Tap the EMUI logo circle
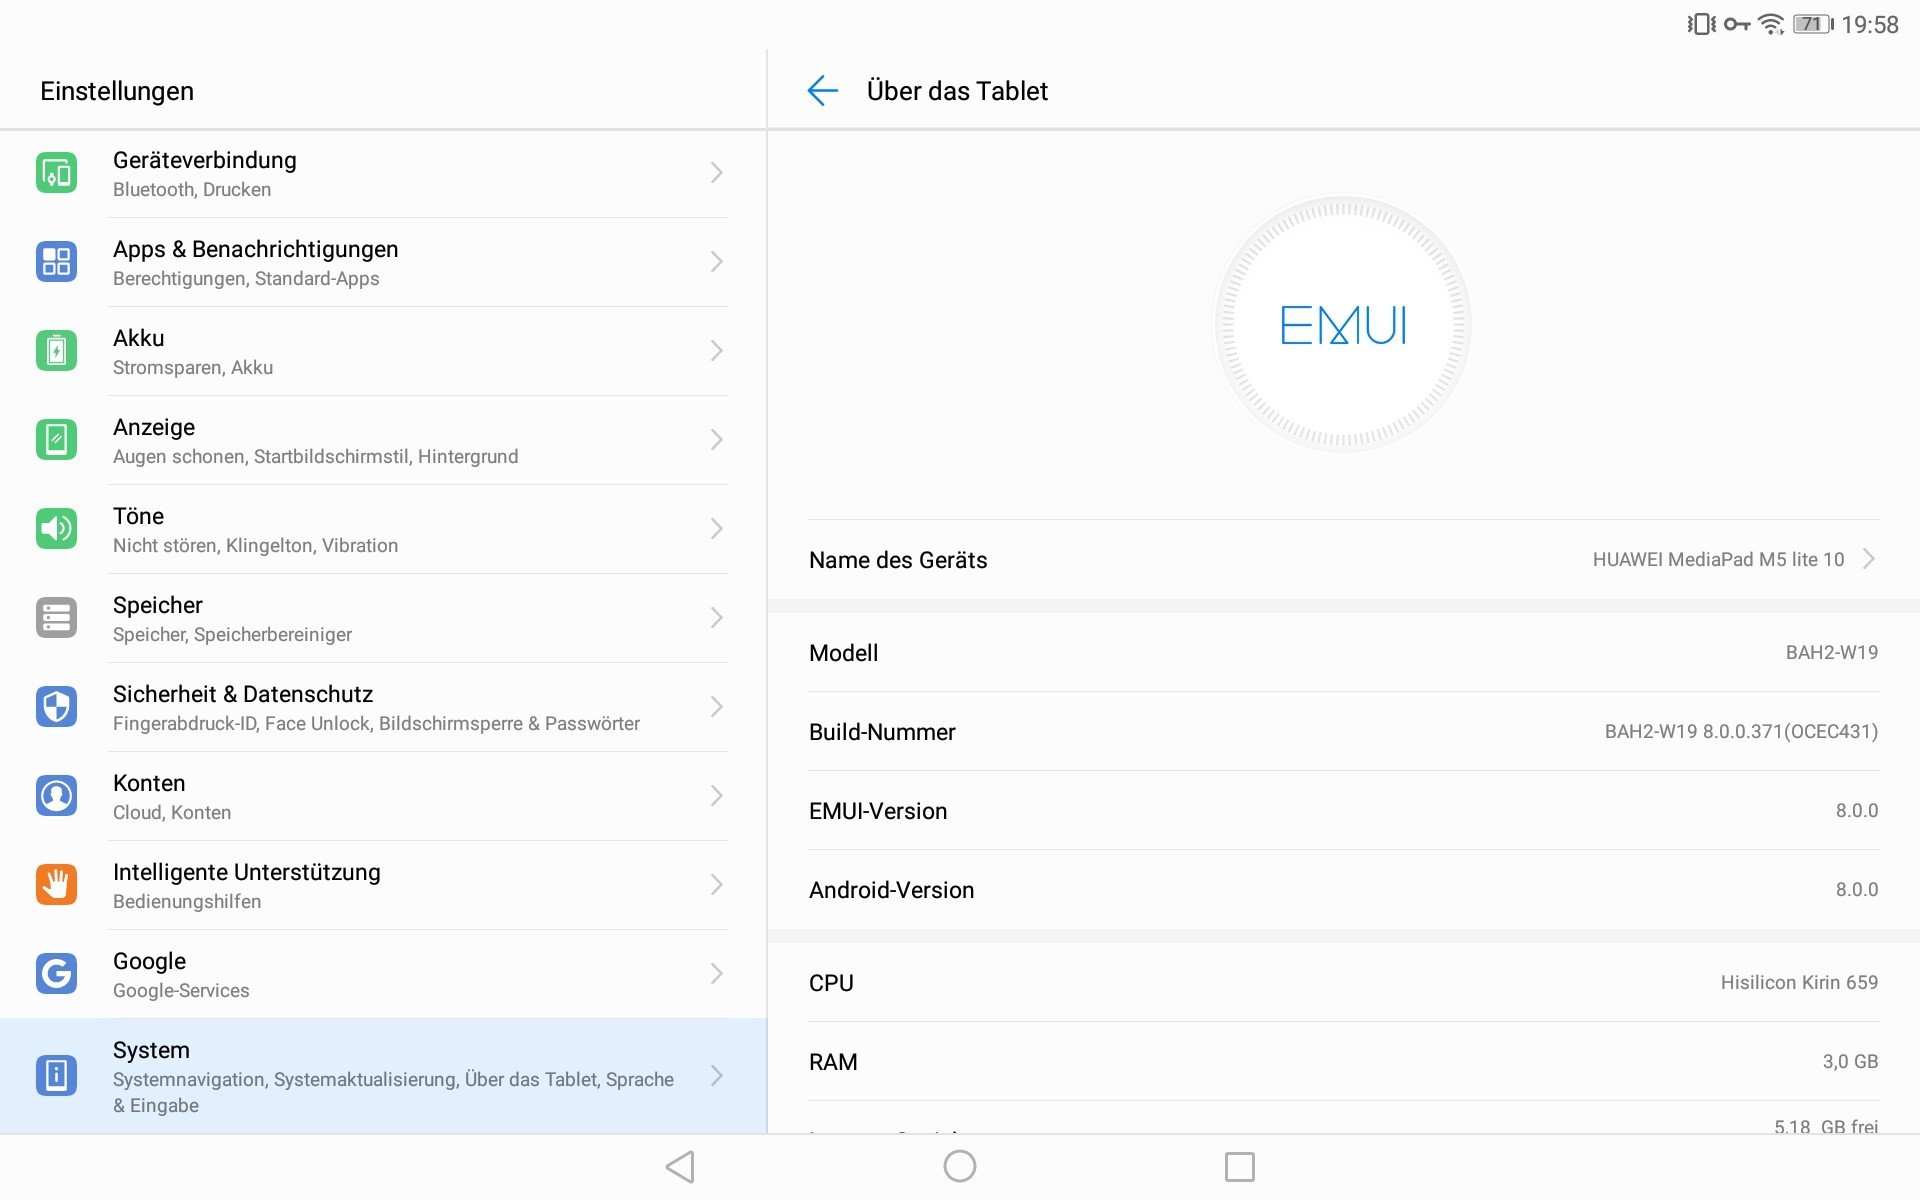Image resolution: width=1920 pixels, height=1200 pixels. (x=1342, y=325)
